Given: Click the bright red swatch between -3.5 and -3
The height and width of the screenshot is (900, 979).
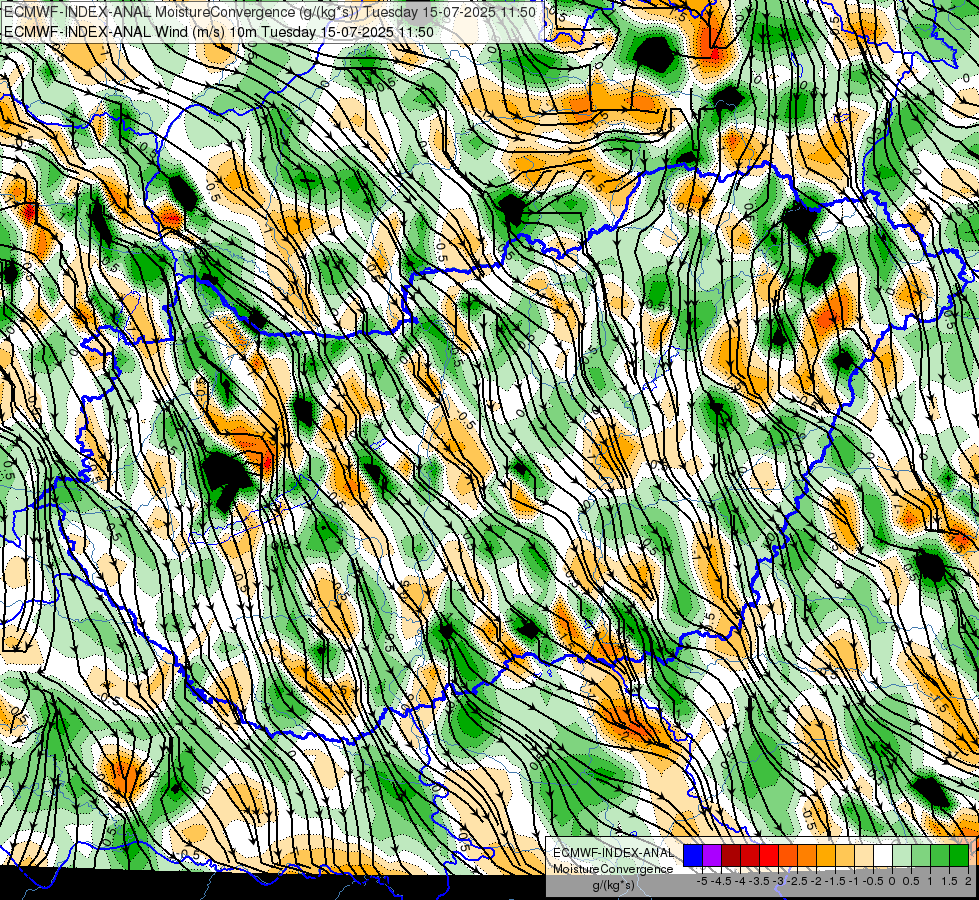Looking at the screenshot, I should point(769,855).
